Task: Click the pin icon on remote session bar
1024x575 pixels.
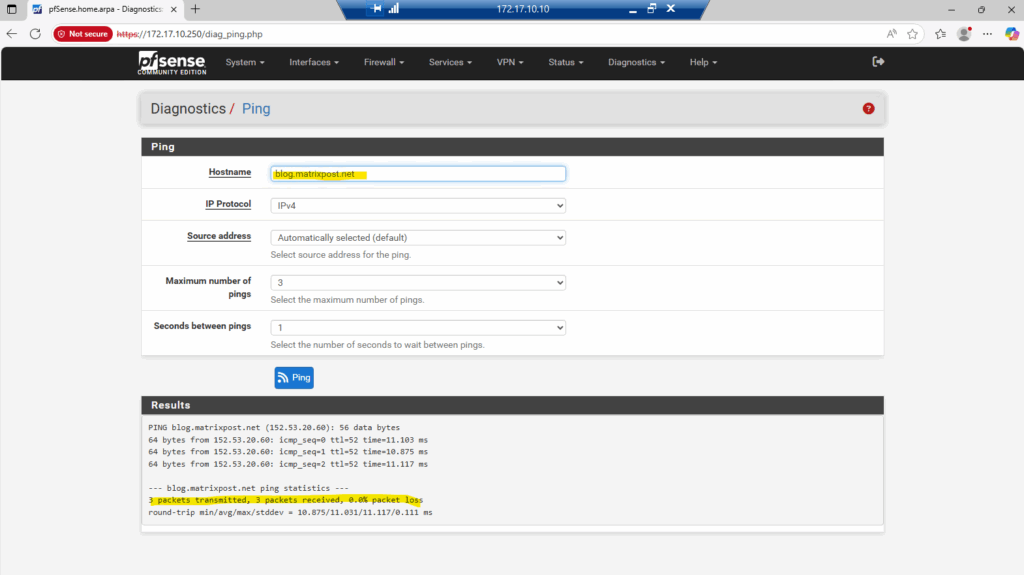Action: pos(376,8)
